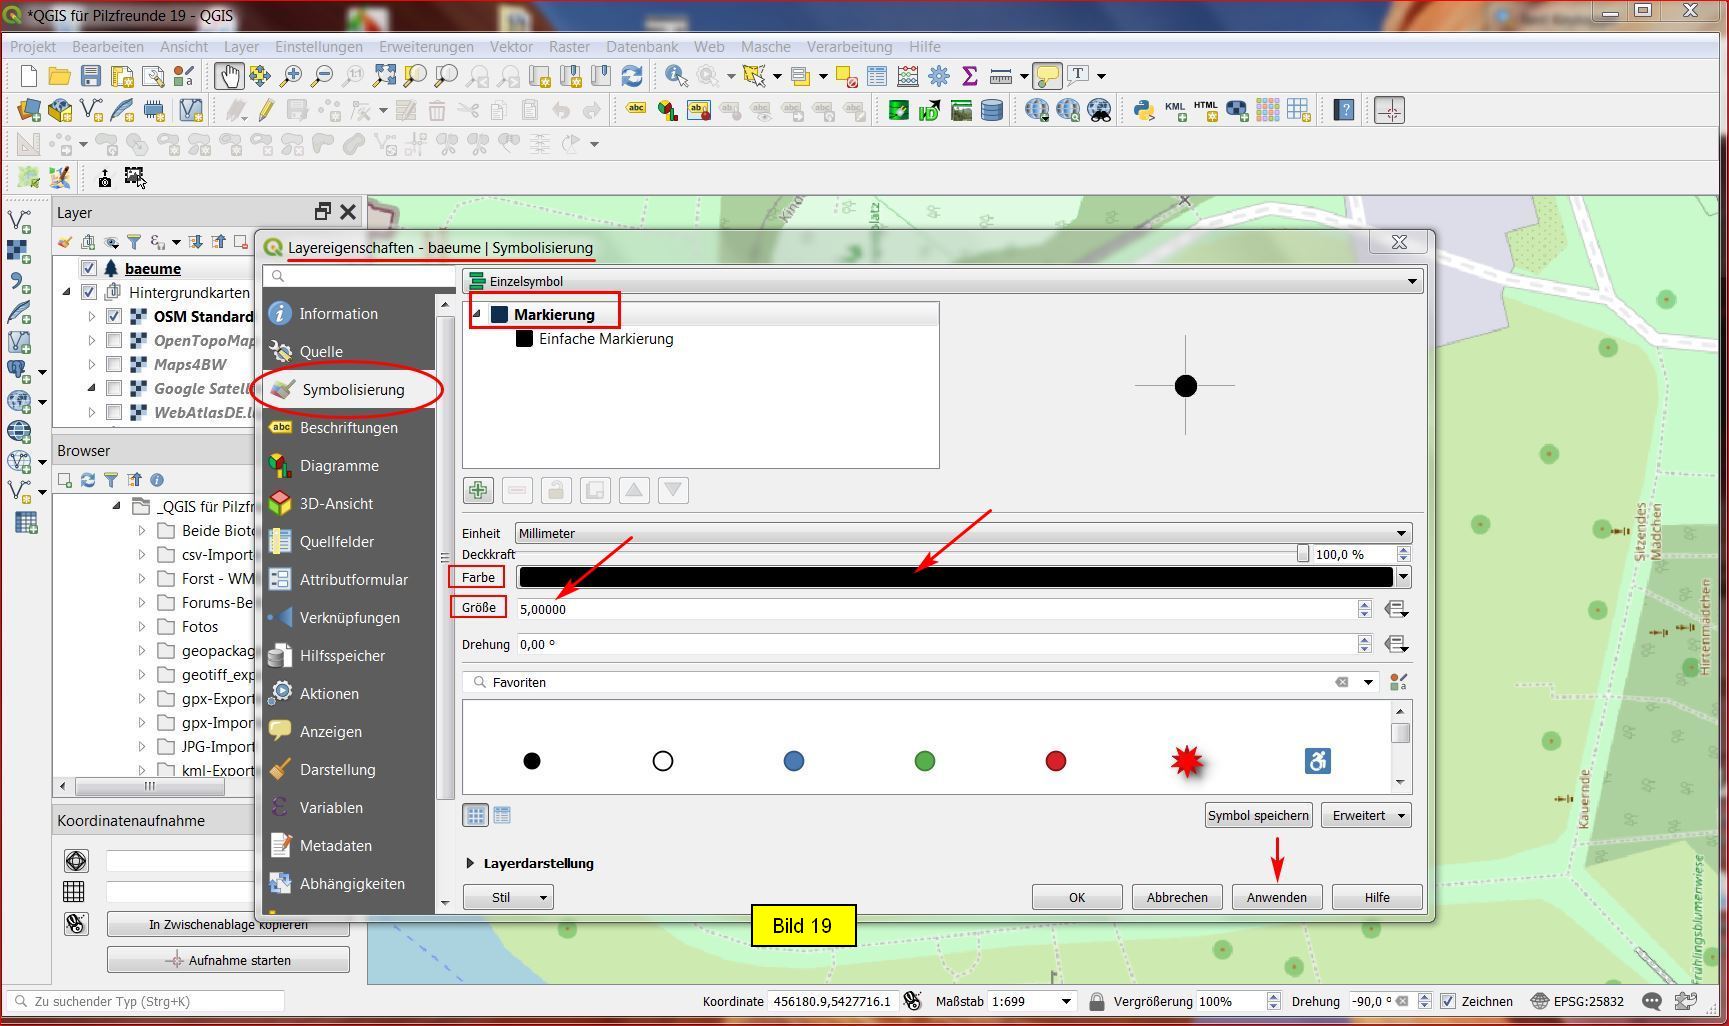The image size is (1729, 1026).
Task: Toggle visibility of the baeume layer
Action: pyautogui.click(x=89, y=268)
